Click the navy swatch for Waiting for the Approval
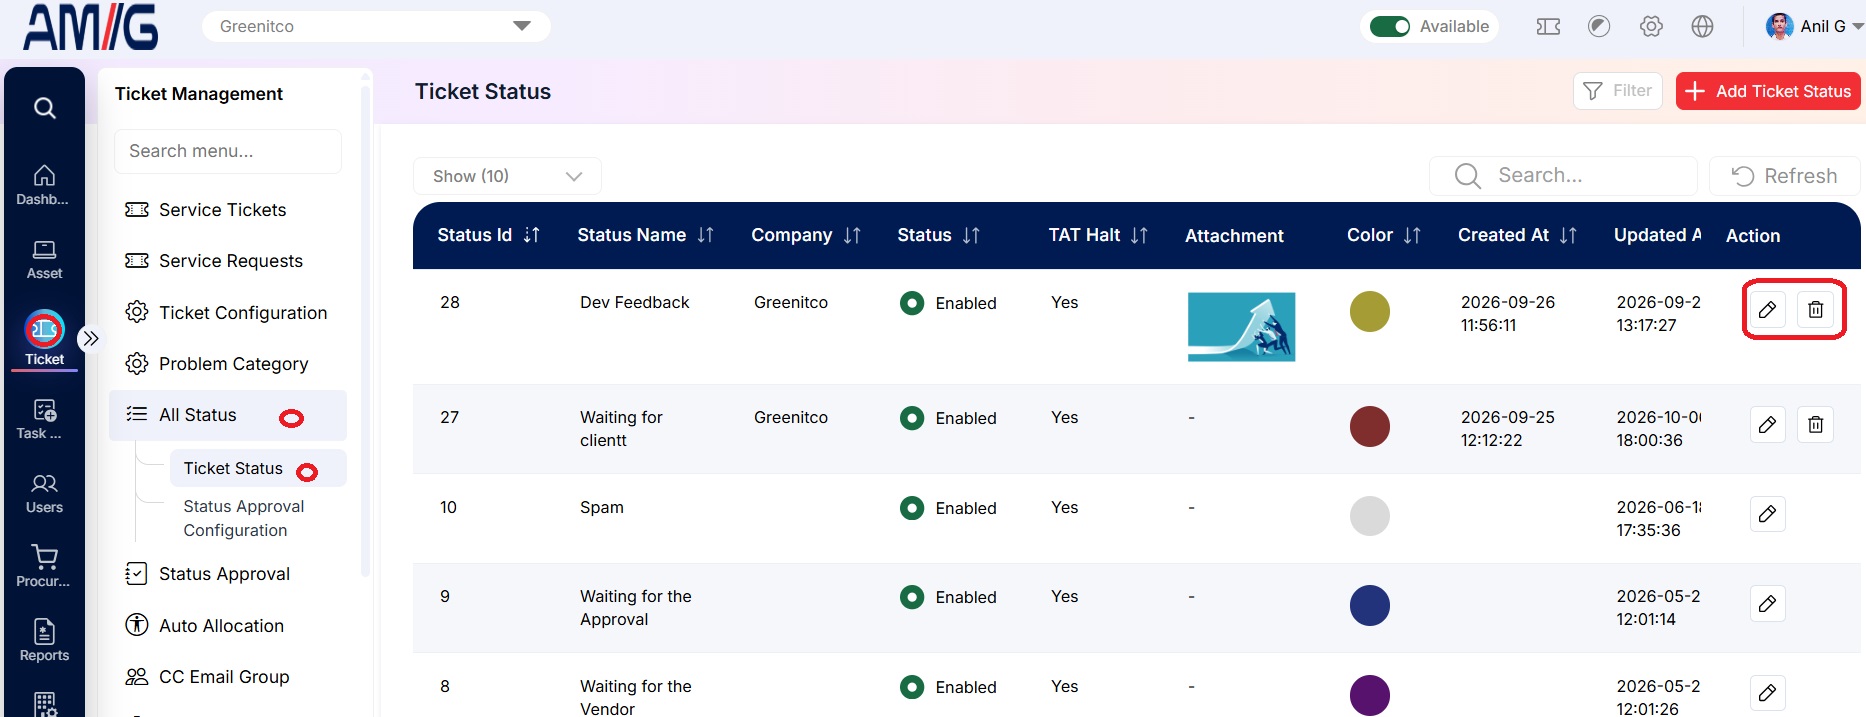Viewport: 1866px width, 717px height. point(1370,605)
